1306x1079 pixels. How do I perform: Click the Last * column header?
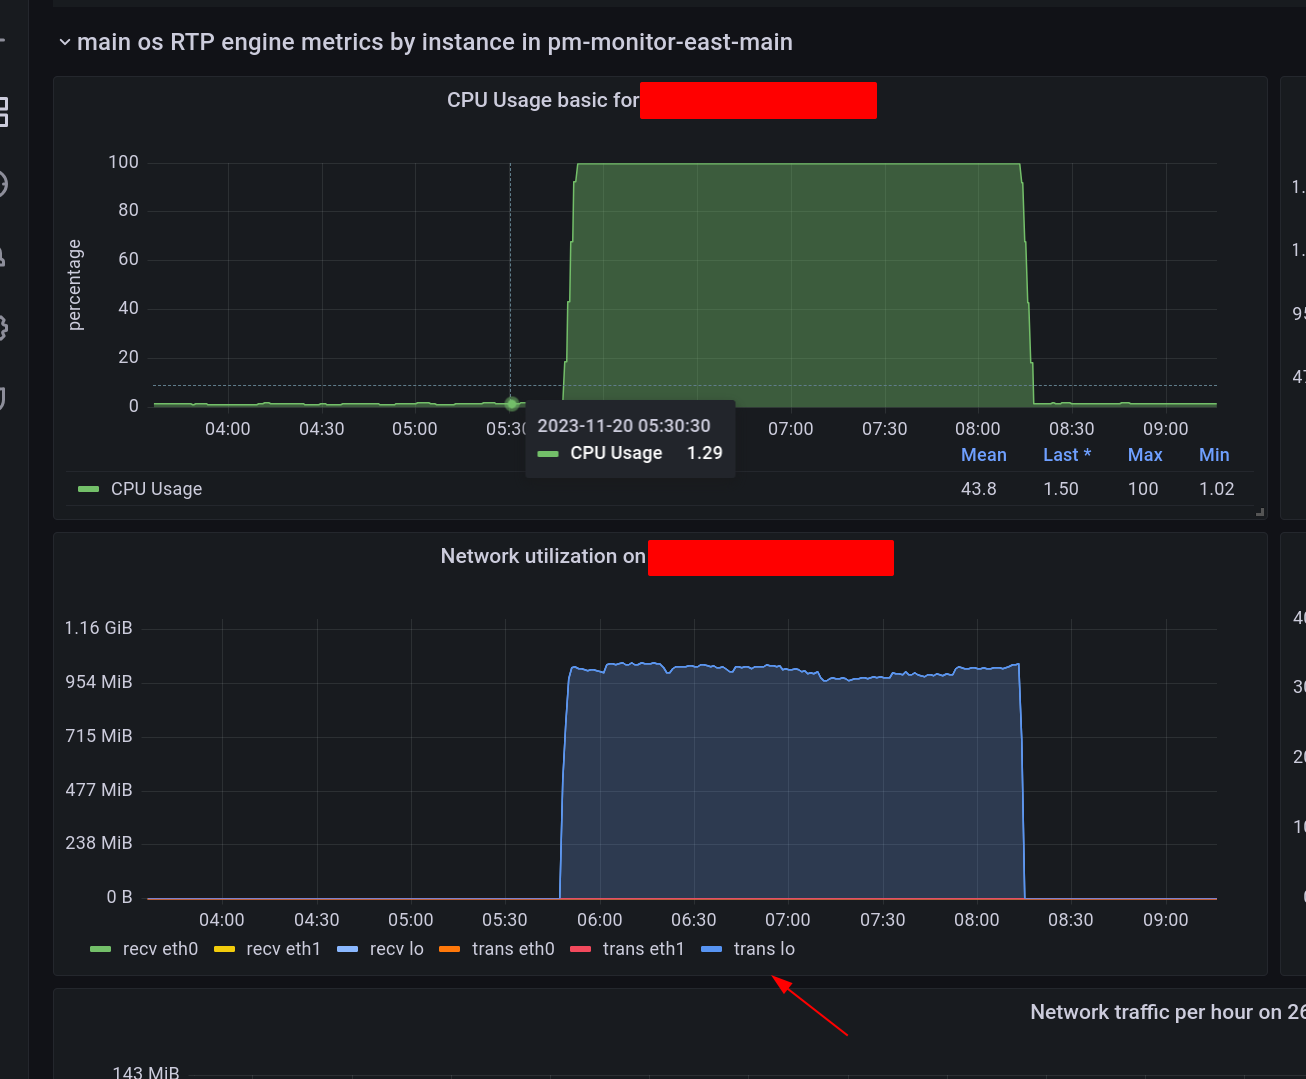(x=1066, y=454)
